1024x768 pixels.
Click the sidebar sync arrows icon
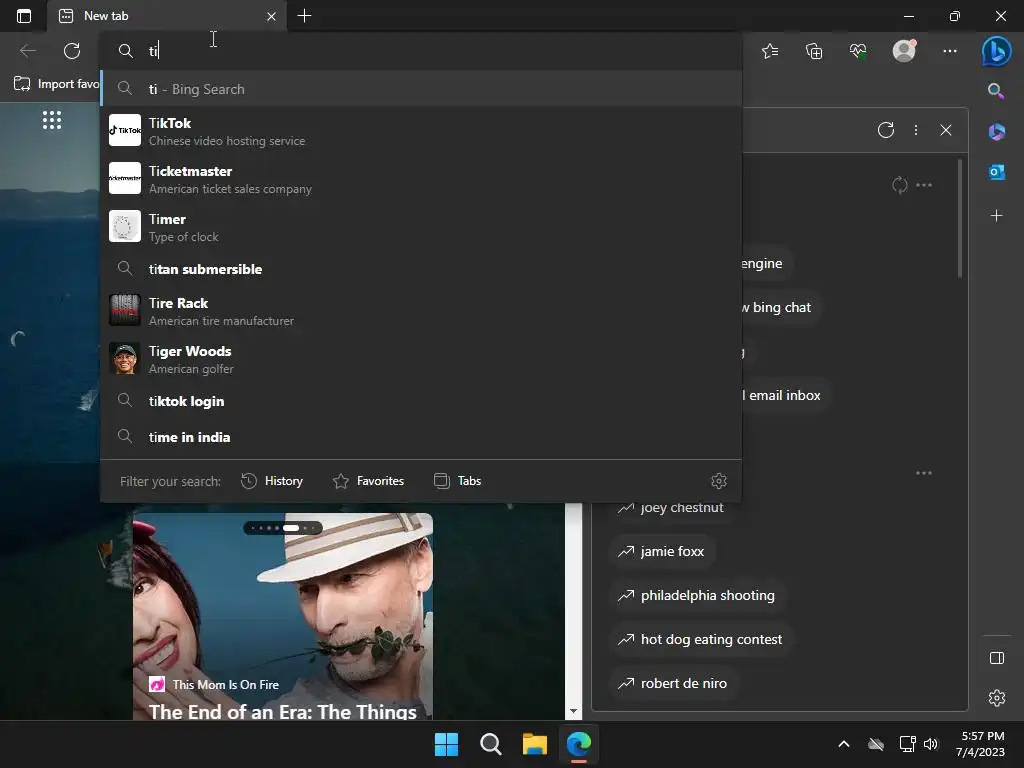click(x=899, y=185)
